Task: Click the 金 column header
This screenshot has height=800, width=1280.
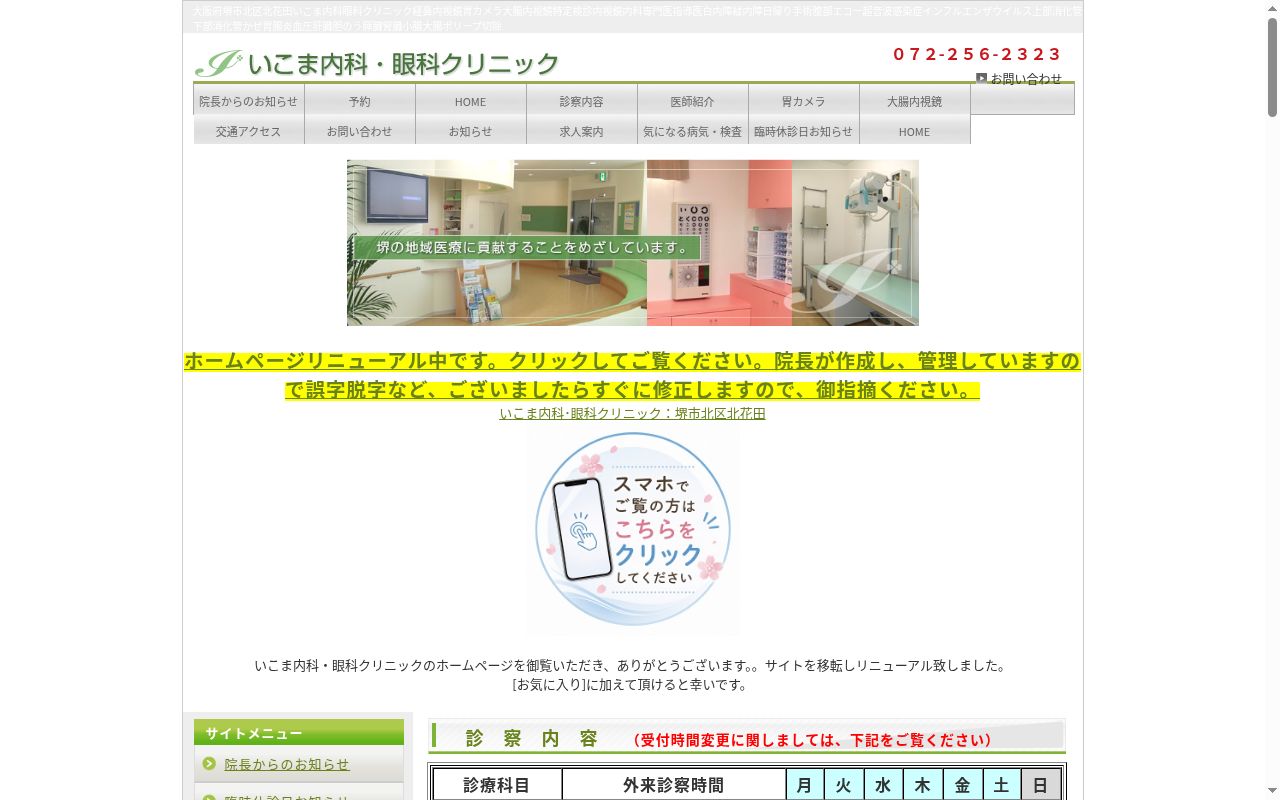Action: click(x=962, y=785)
